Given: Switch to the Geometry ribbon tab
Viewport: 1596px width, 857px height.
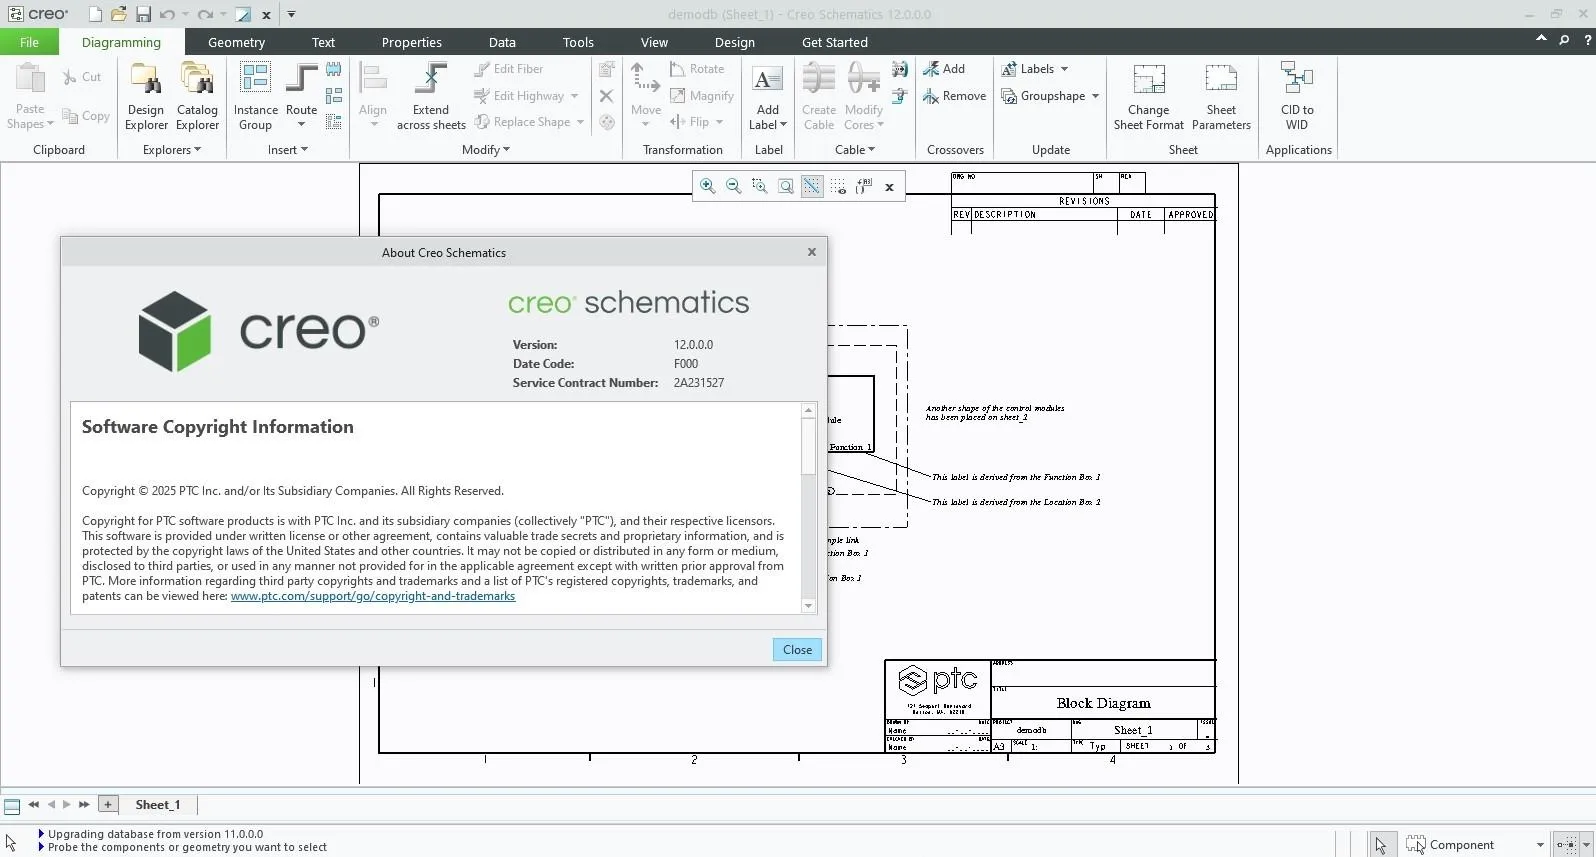Looking at the screenshot, I should [236, 42].
